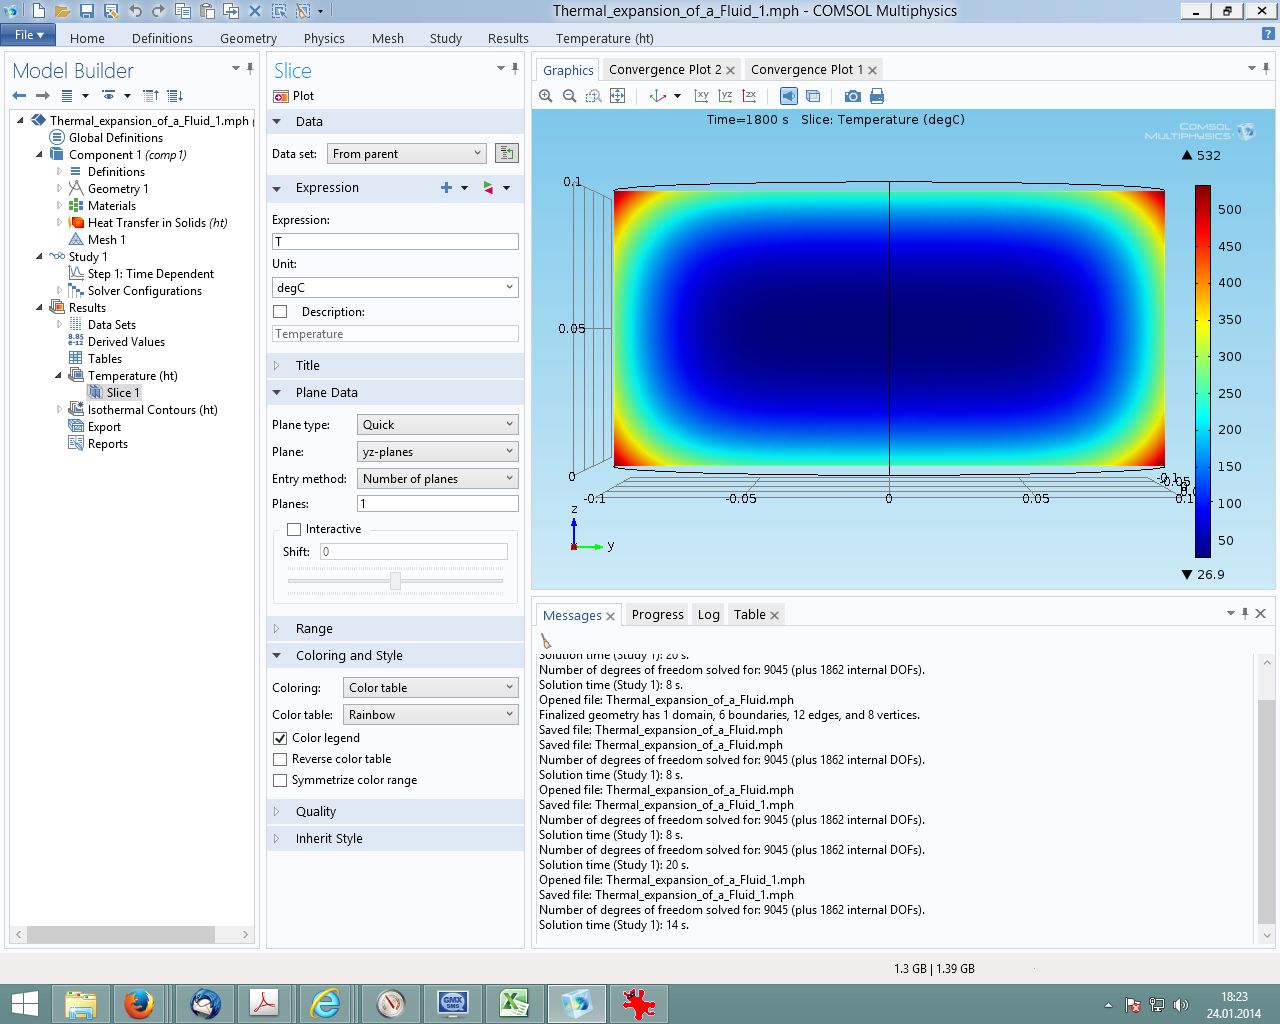
Task: Activate the Zoom Box tool
Action: pos(594,96)
